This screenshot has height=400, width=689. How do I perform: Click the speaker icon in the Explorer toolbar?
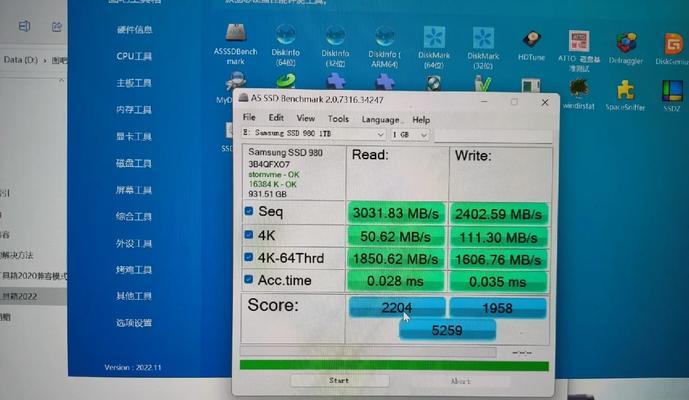pyautogui.click(x=24, y=26)
